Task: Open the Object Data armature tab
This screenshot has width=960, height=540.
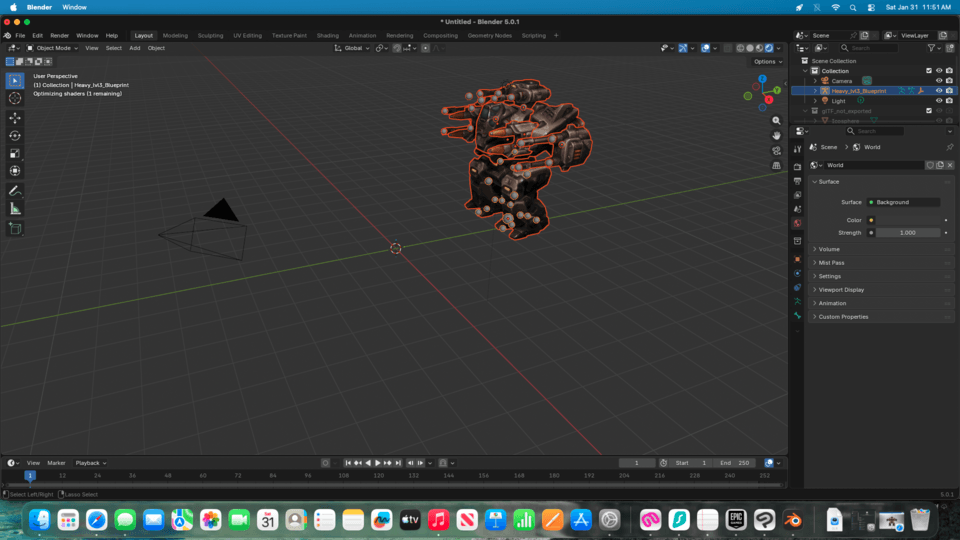Action: [797, 302]
